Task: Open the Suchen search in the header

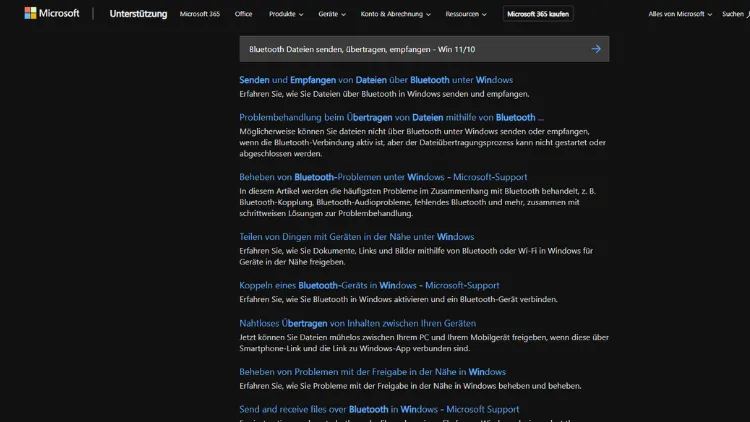Action: [x=736, y=14]
